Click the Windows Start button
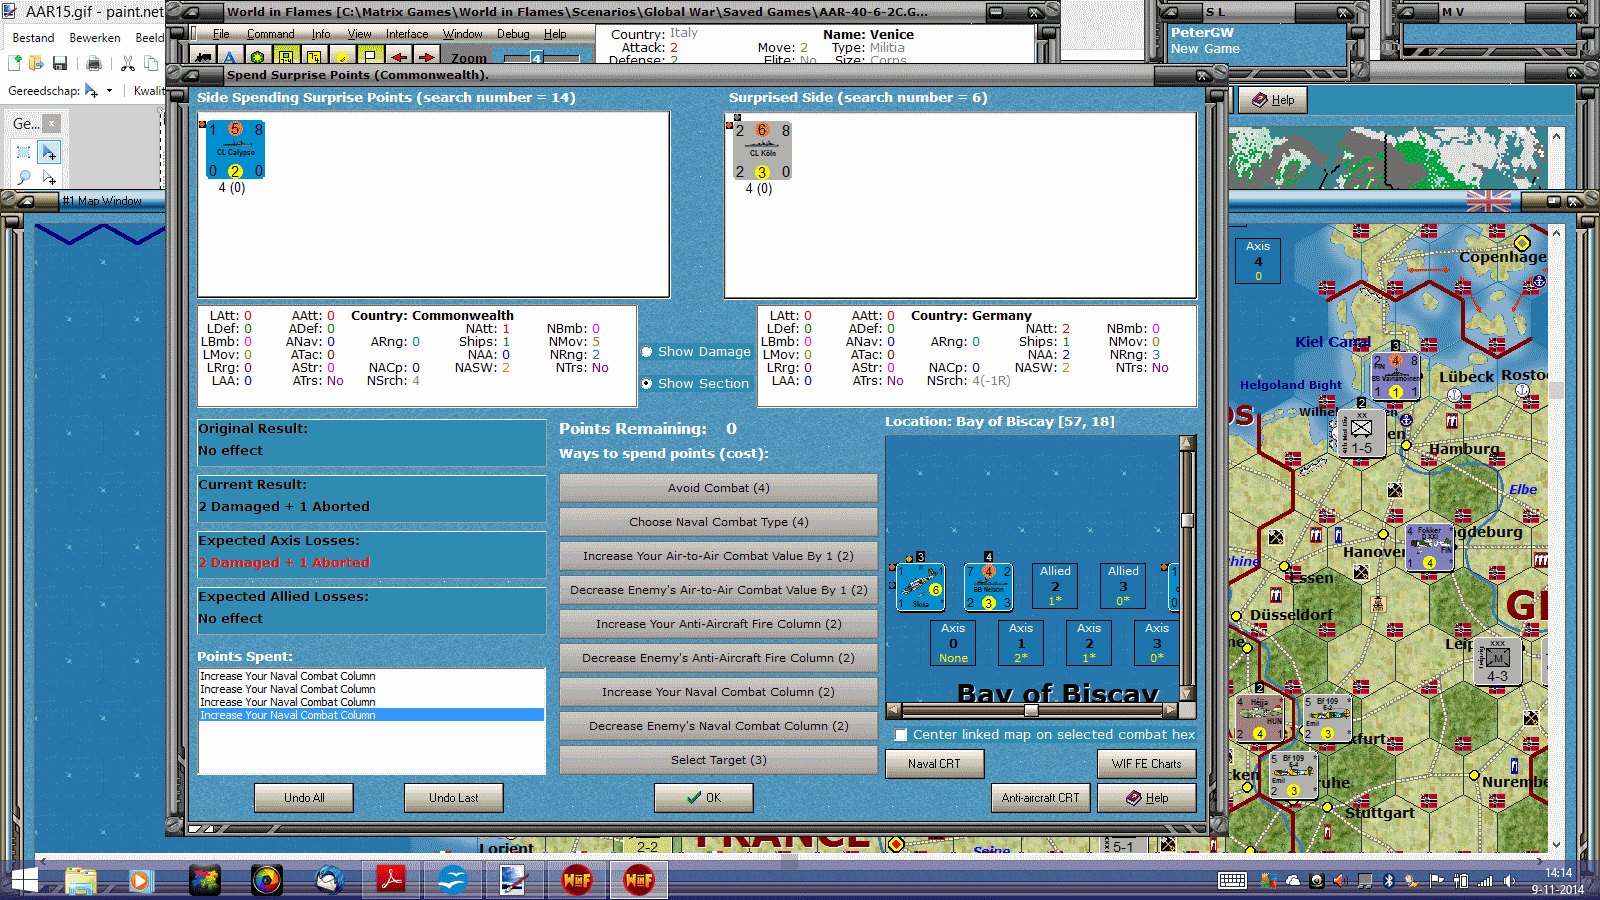The height and width of the screenshot is (900, 1600). tap(22, 880)
